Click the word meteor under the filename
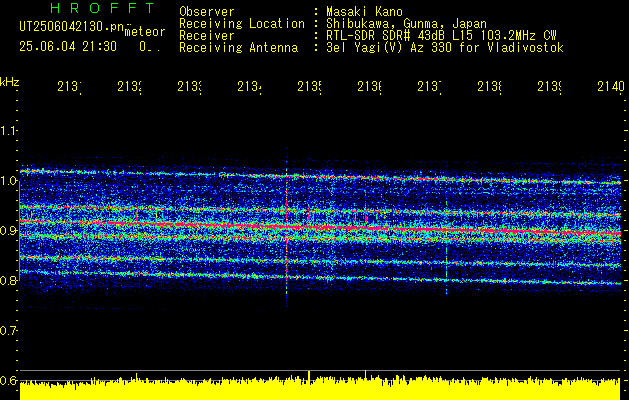This screenshot has height=400, width=629. pos(145,32)
